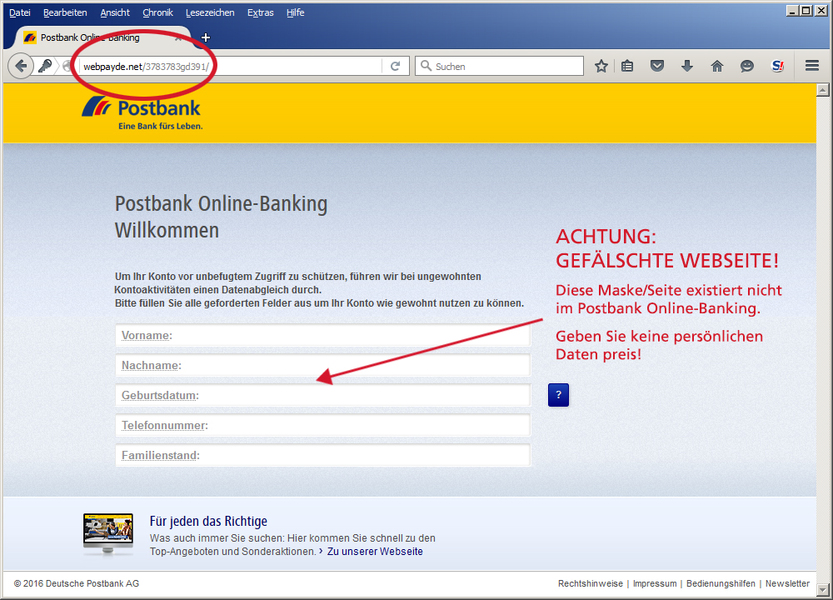This screenshot has height=600, width=833.
Task: Open the Rechtshinweise footer link
Action: coord(590,584)
